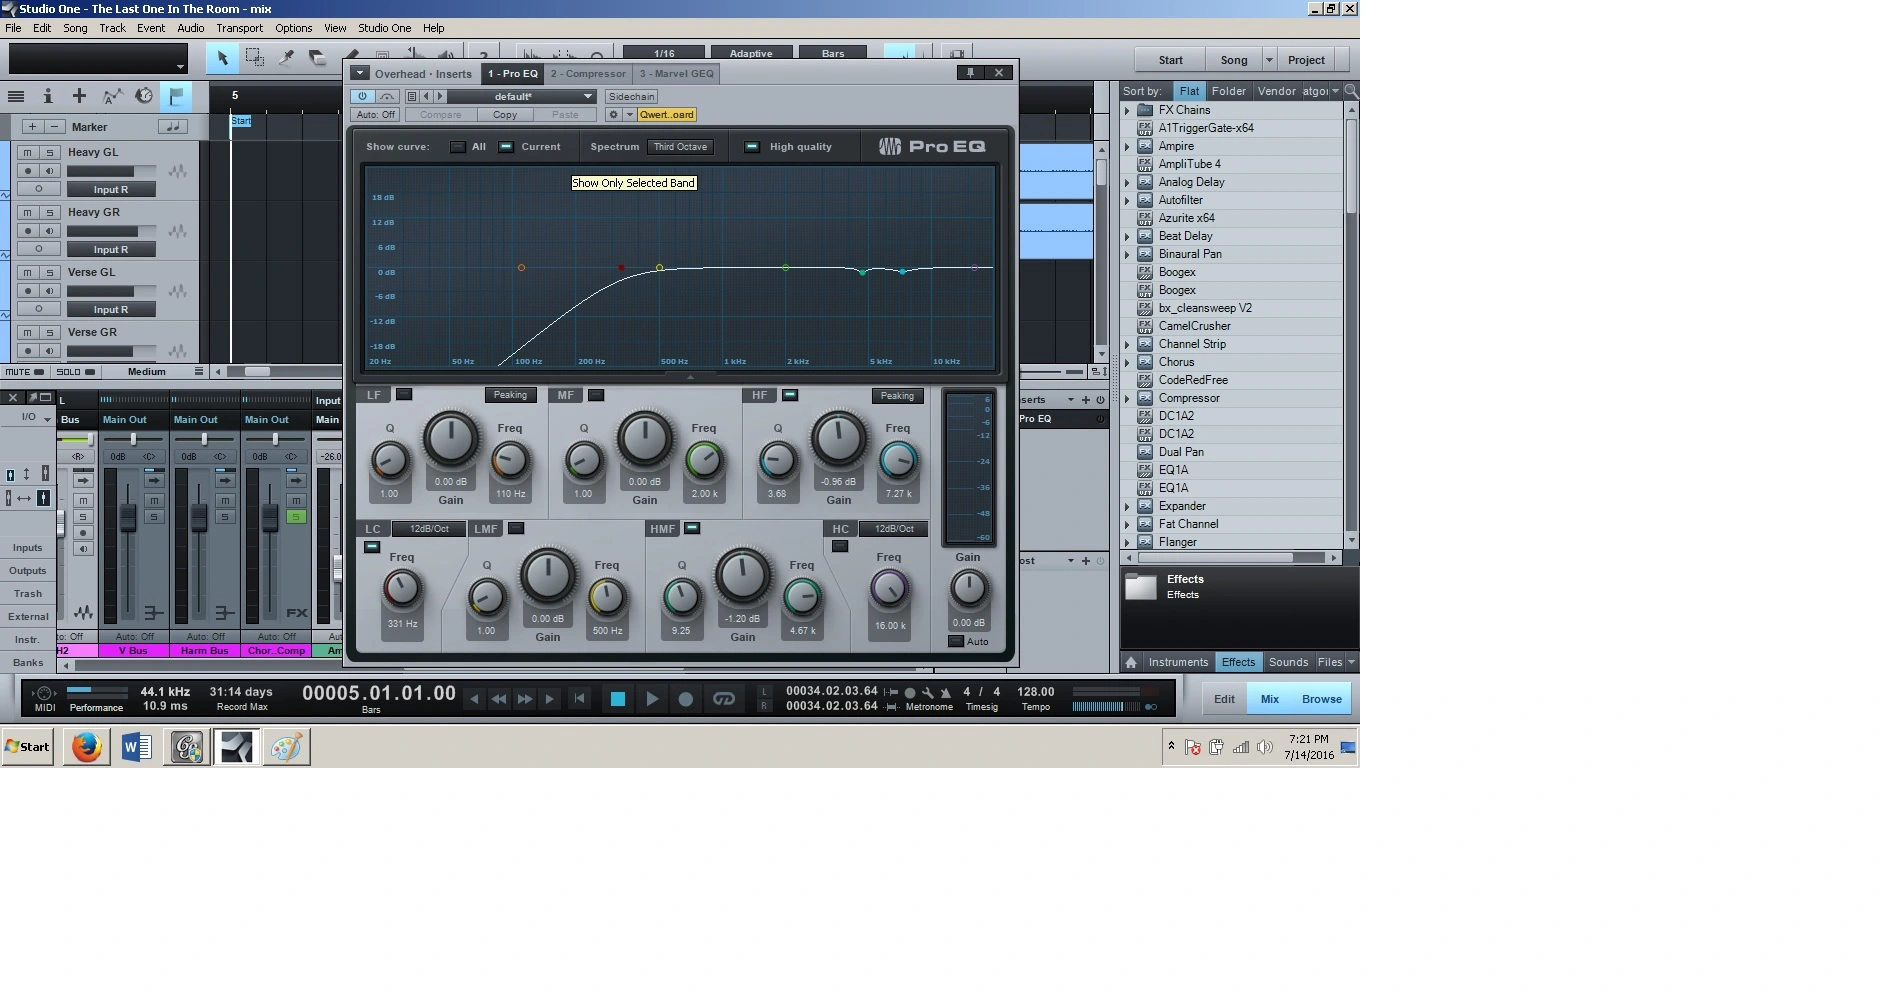Pin the Pro EQ plugin window
The height and width of the screenshot is (998, 1884).
tap(969, 73)
